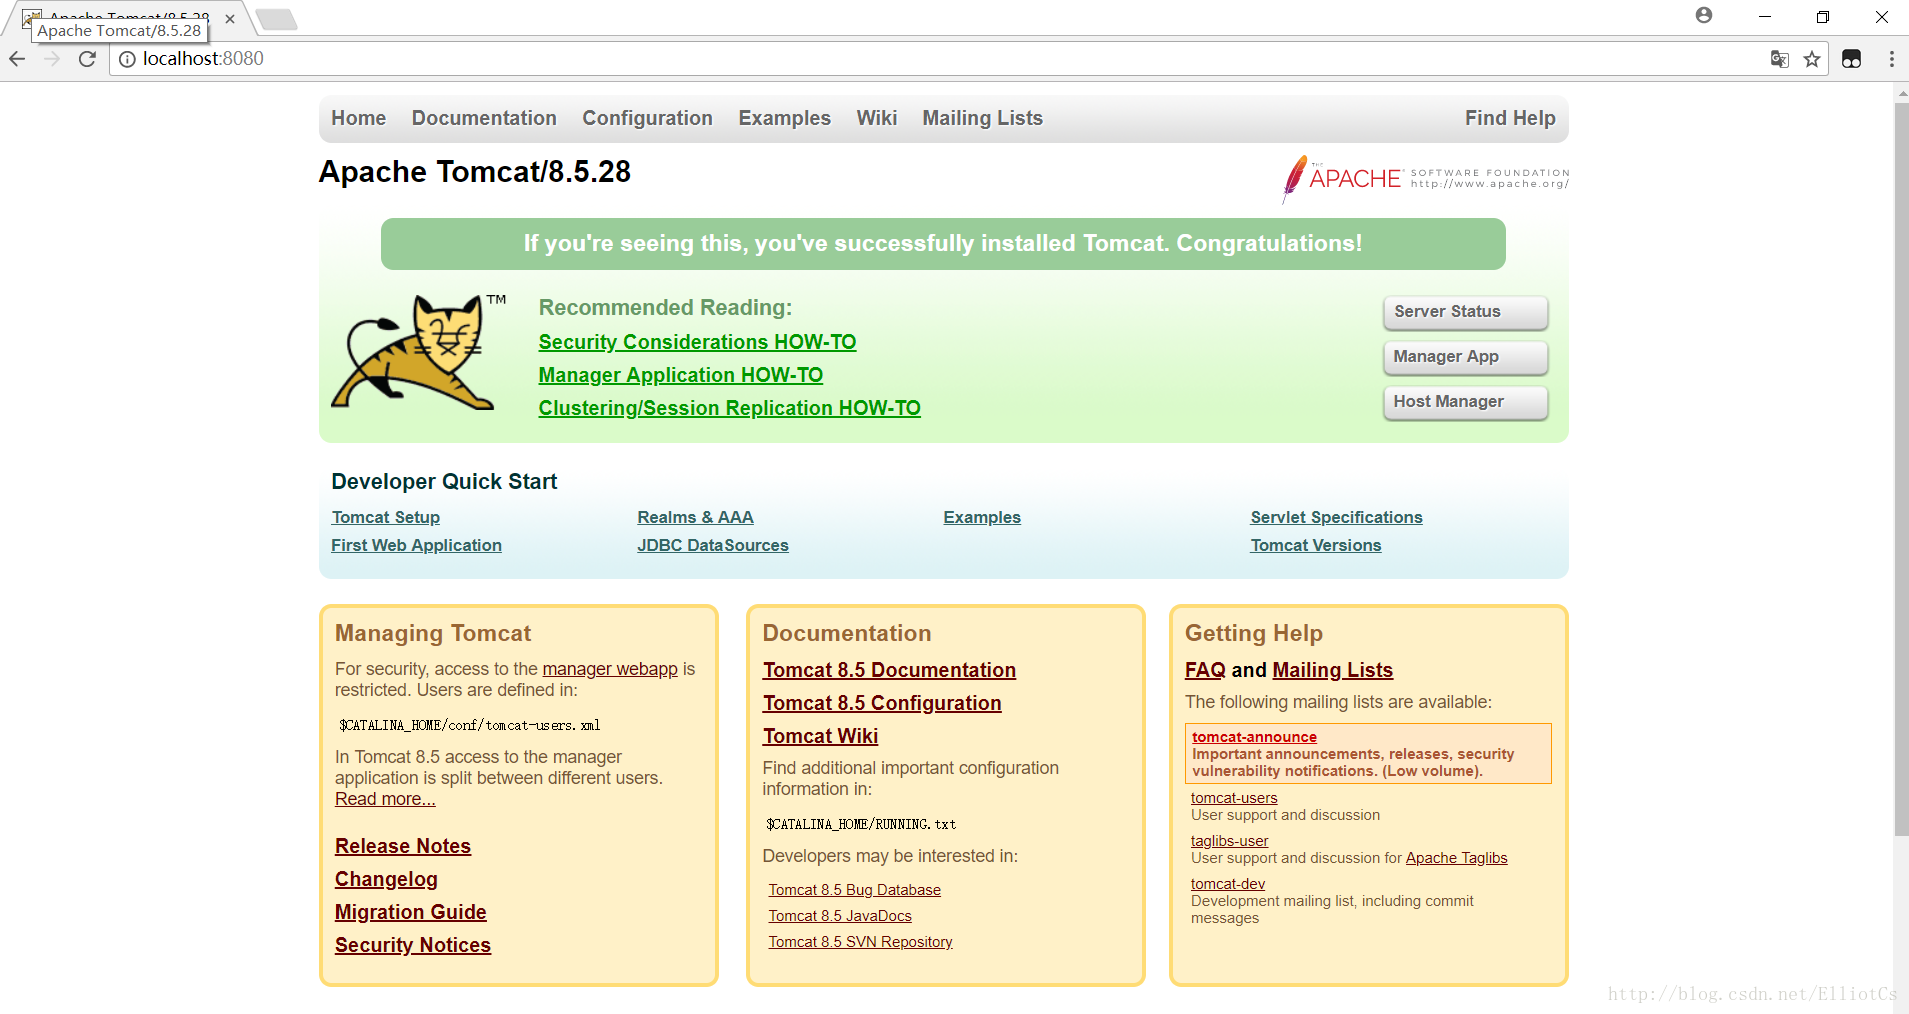
Task: Click the translate page icon
Action: click(x=1779, y=59)
